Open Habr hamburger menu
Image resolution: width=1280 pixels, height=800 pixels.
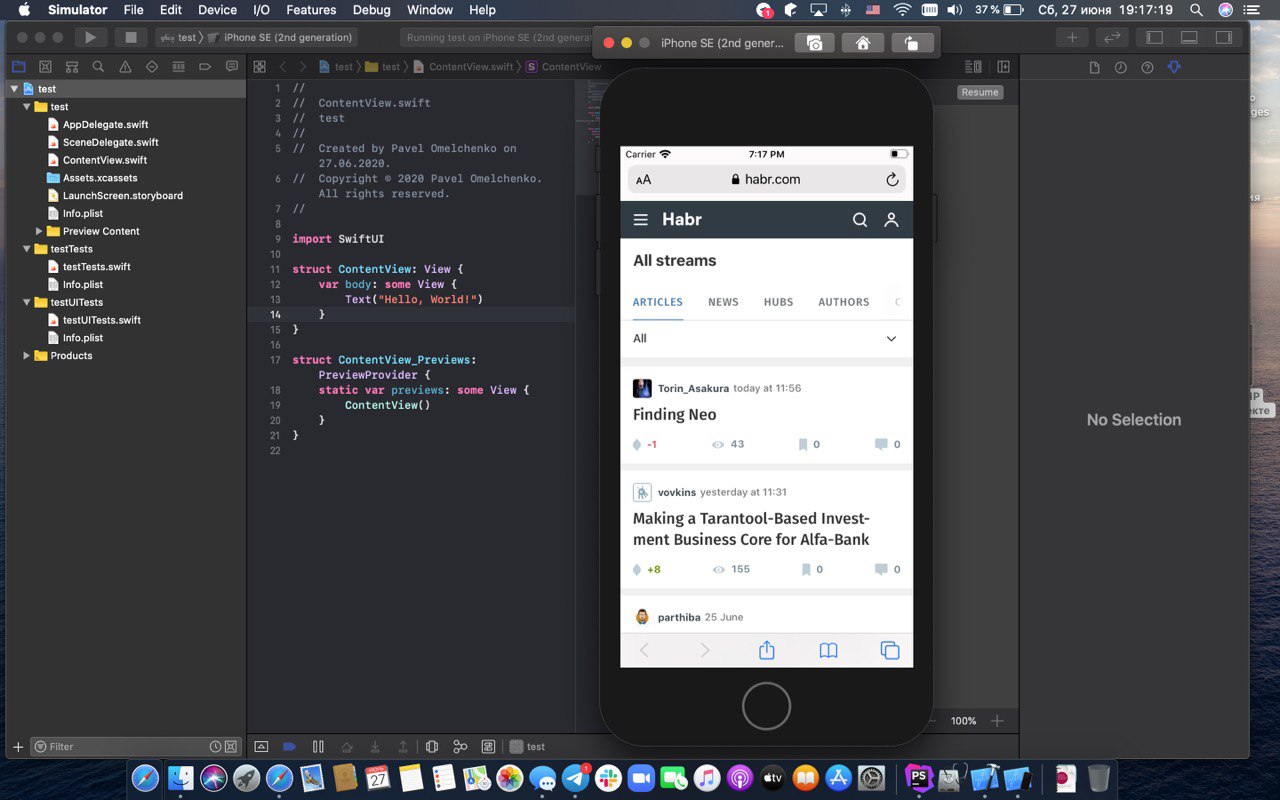coord(641,220)
